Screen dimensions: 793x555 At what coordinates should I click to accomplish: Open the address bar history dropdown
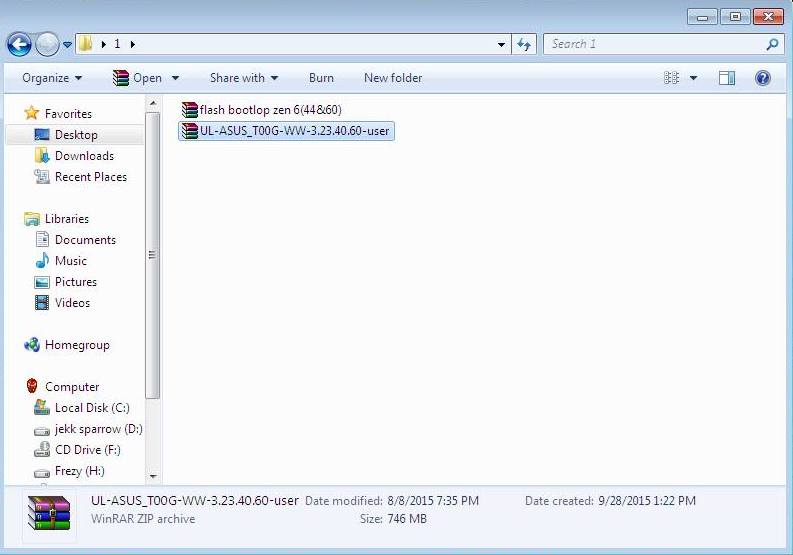pyautogui.click(x=501, y=45)
